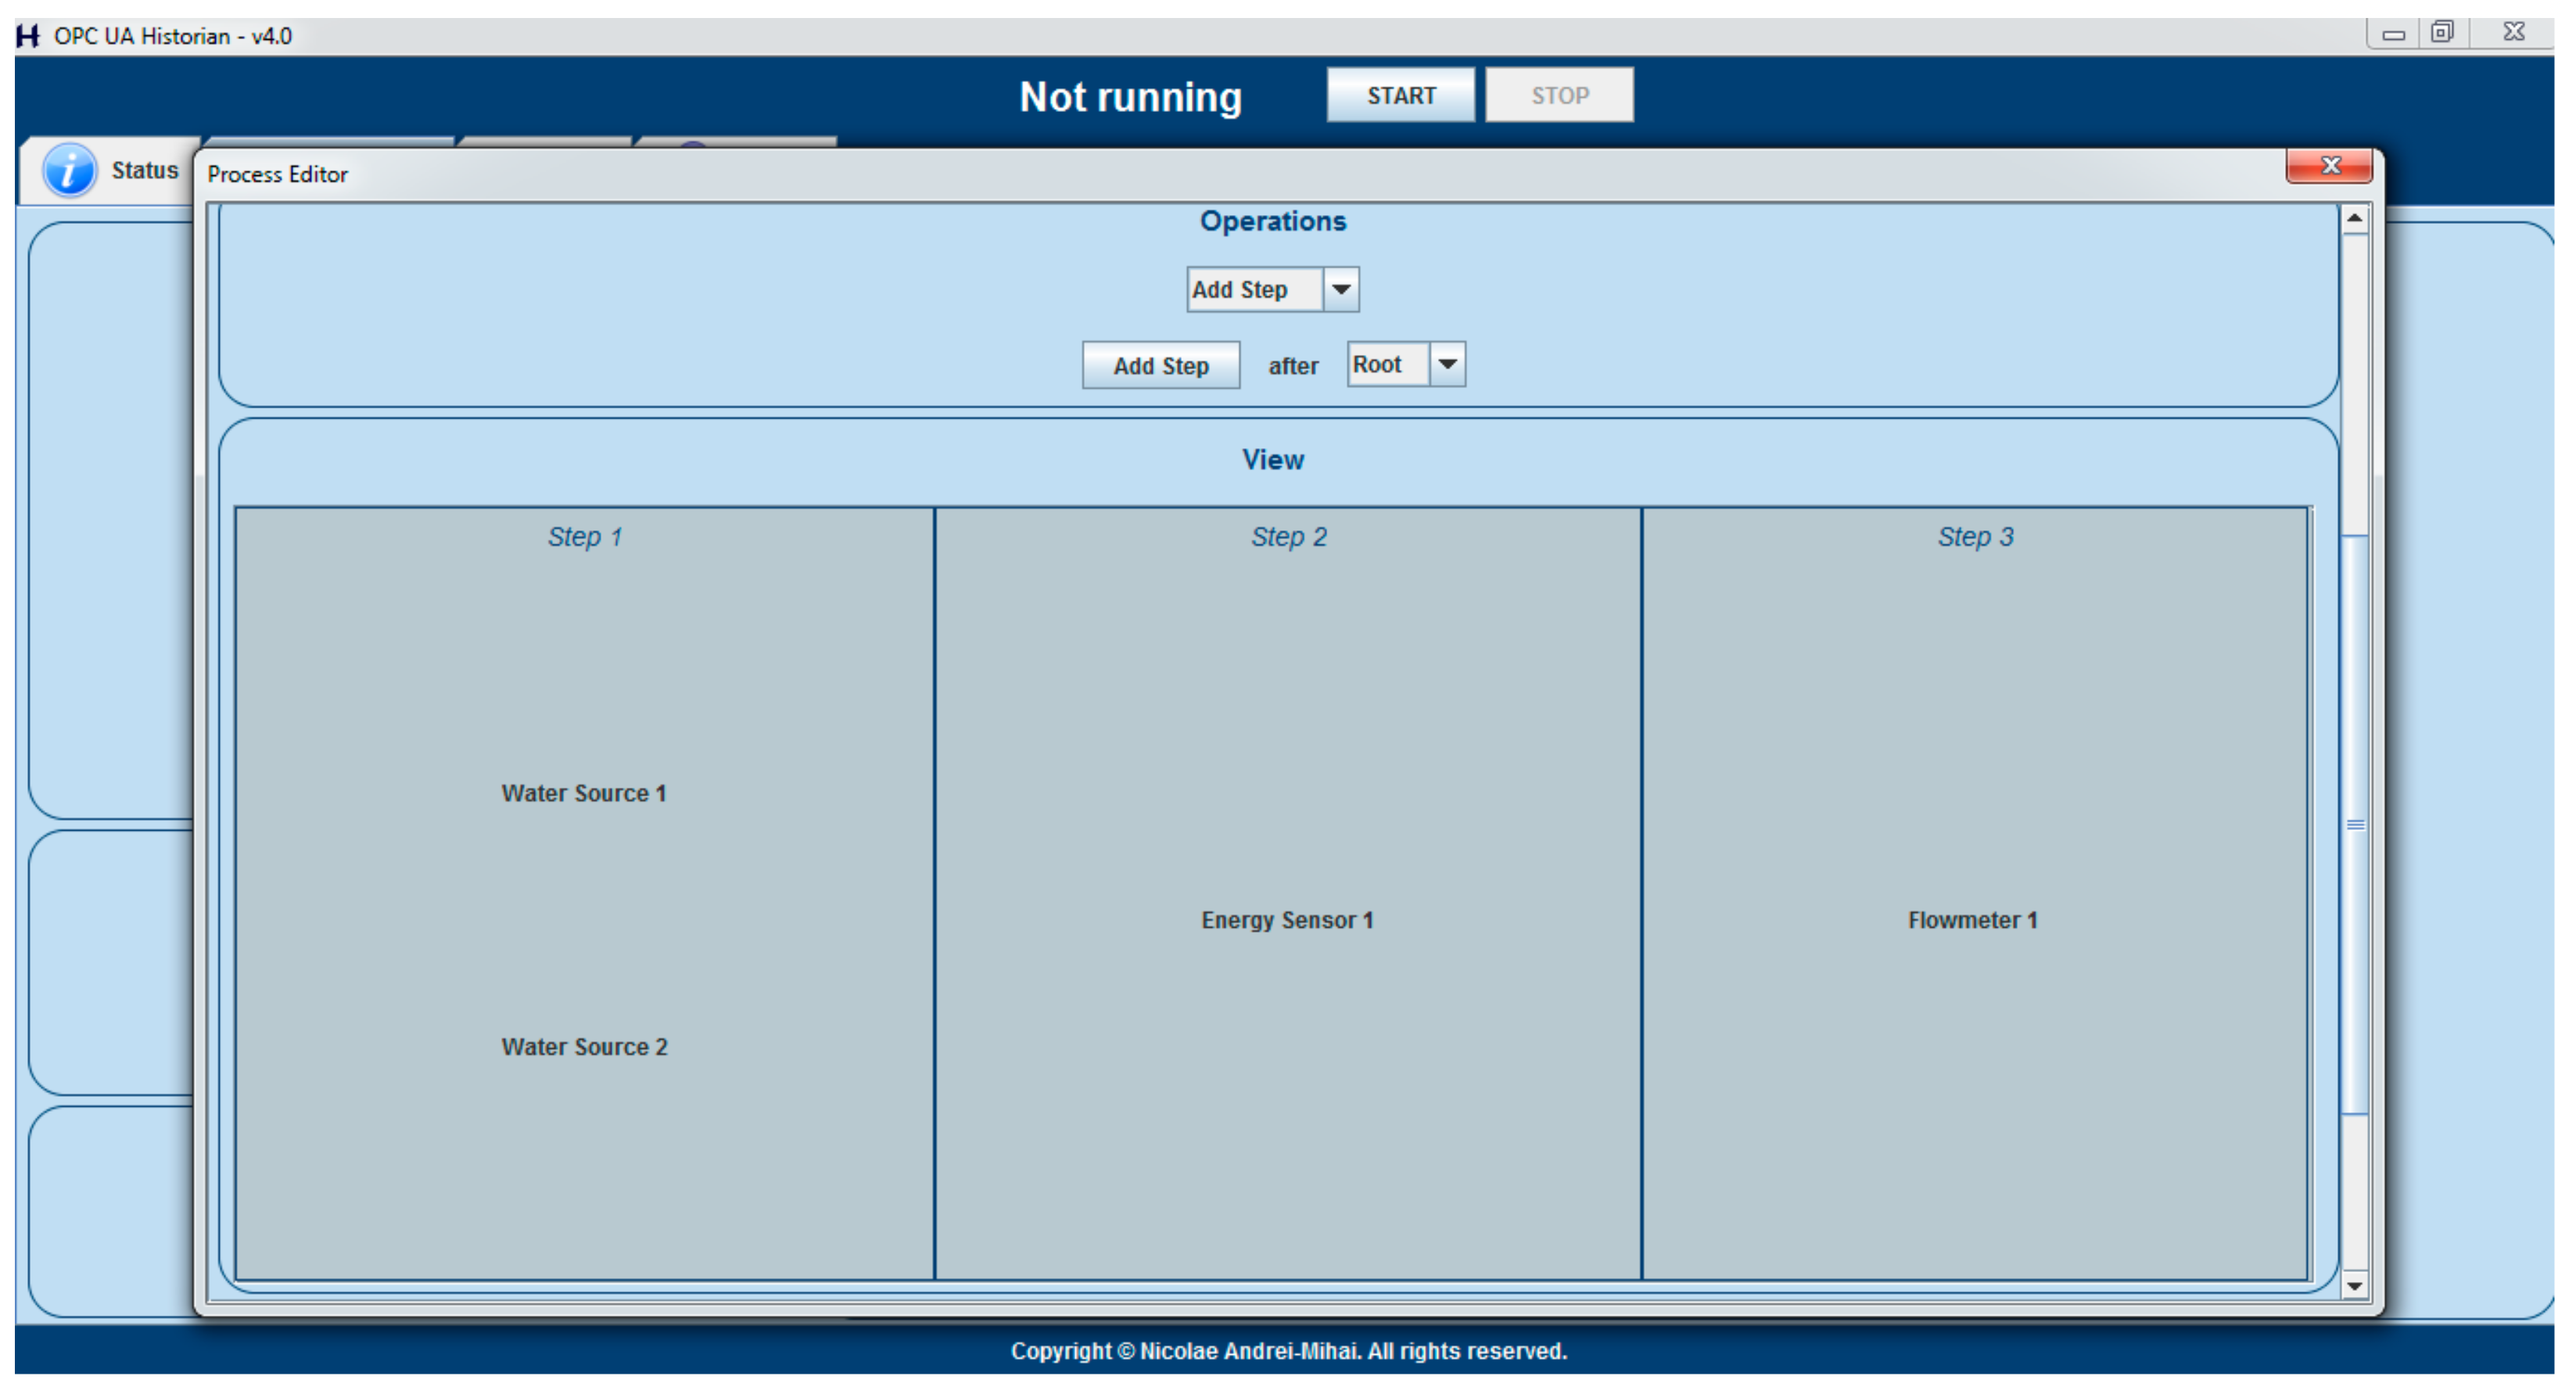
Task: Switch to the Status tab
Action: 144,171
